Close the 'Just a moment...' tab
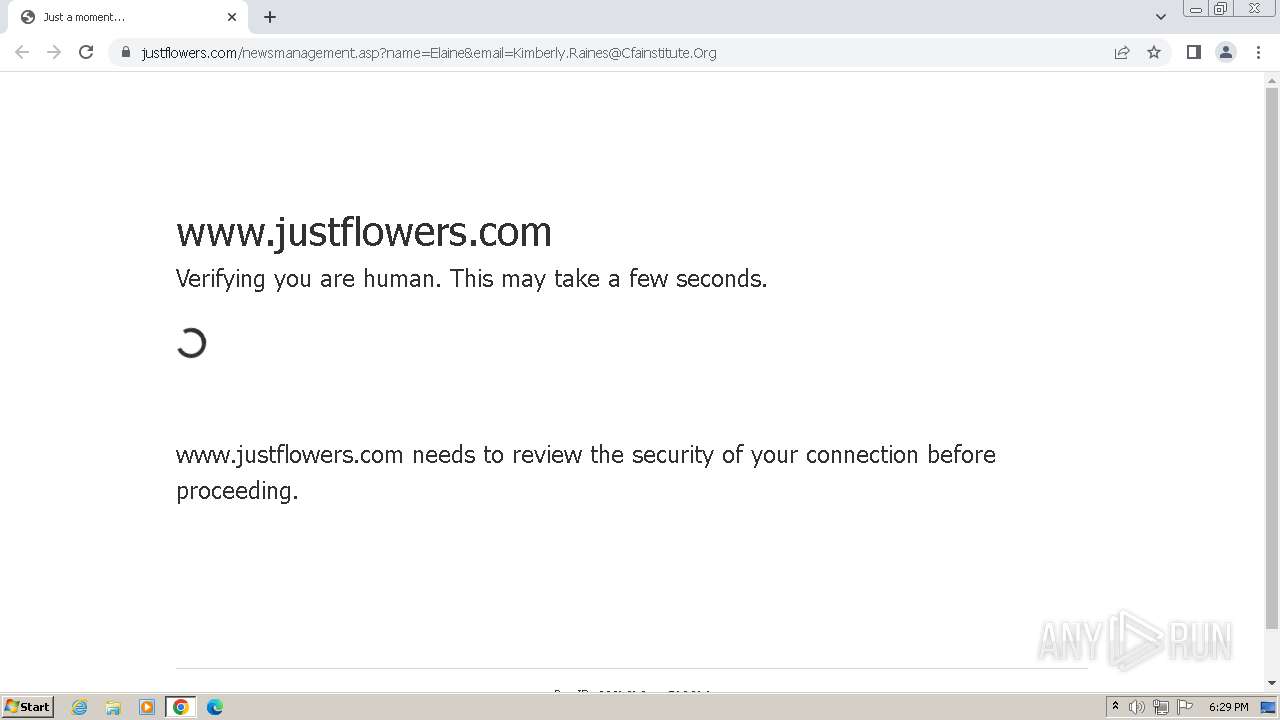The image size is (1280, 720). (x=232, y=17)
